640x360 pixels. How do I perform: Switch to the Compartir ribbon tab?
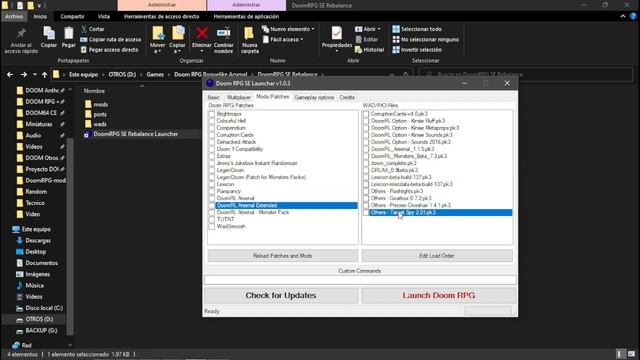(72, 16)
